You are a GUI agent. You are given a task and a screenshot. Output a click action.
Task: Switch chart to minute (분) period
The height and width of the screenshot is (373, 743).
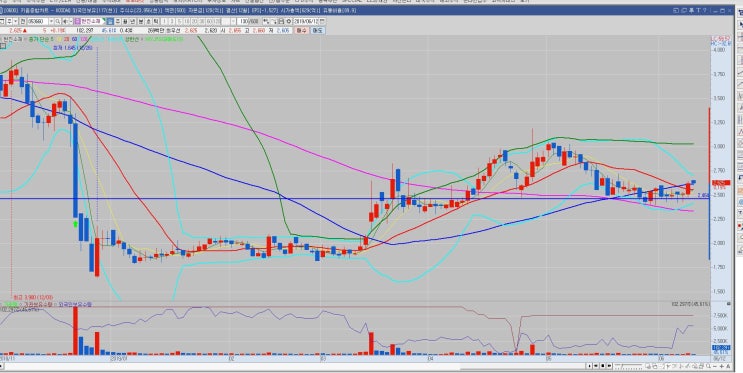[141, 21]
